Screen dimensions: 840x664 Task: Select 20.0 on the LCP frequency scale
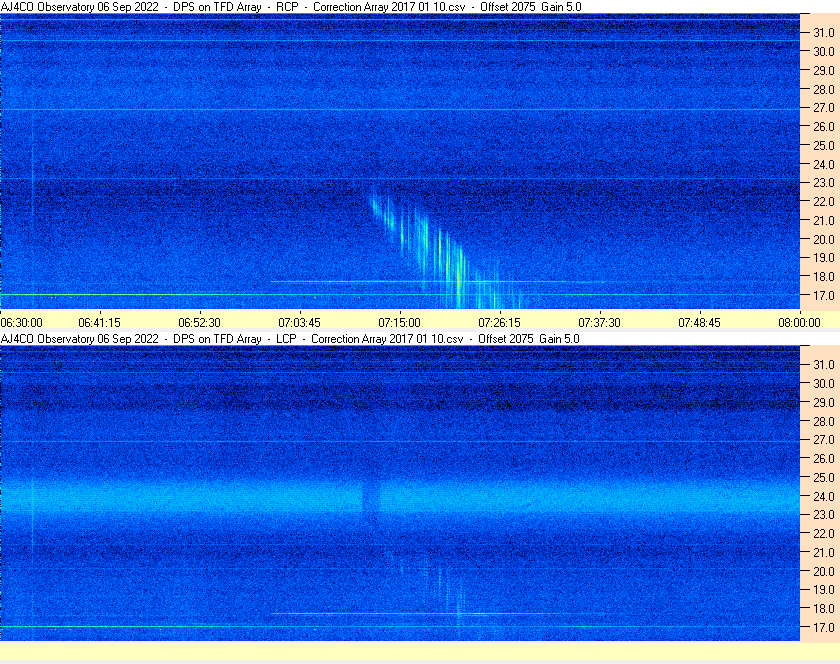click(x=824, y=571)
